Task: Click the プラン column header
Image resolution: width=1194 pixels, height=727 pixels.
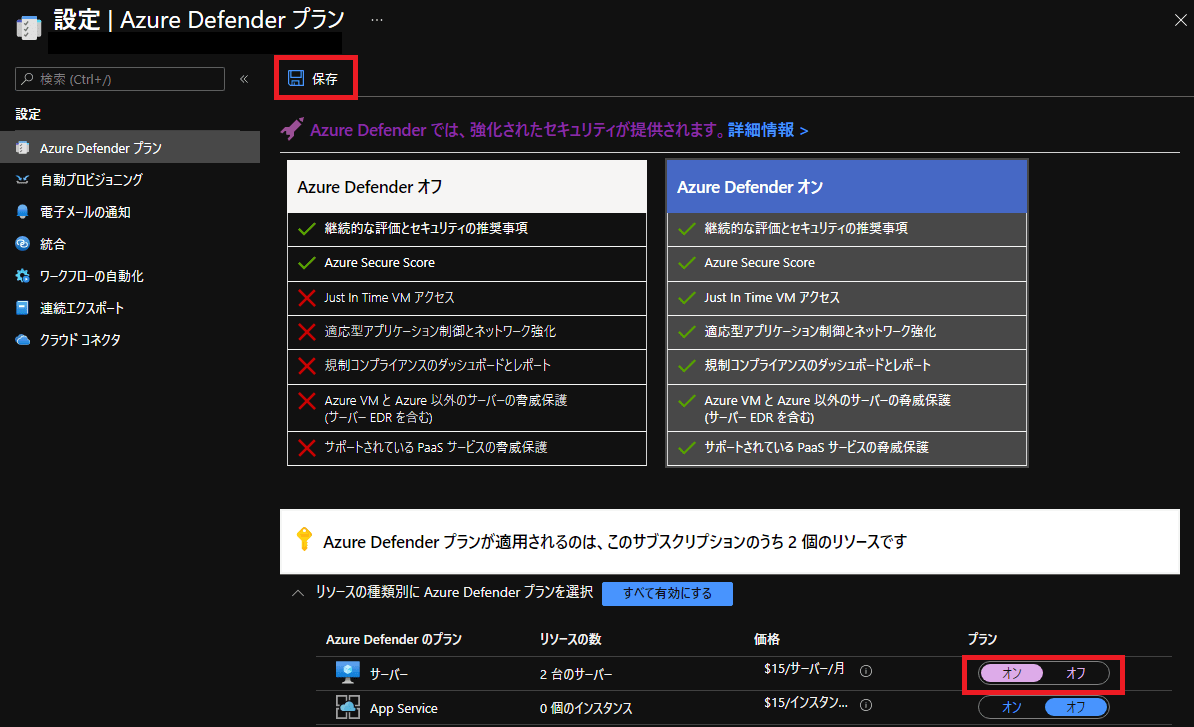Action: tap(982, 639)
